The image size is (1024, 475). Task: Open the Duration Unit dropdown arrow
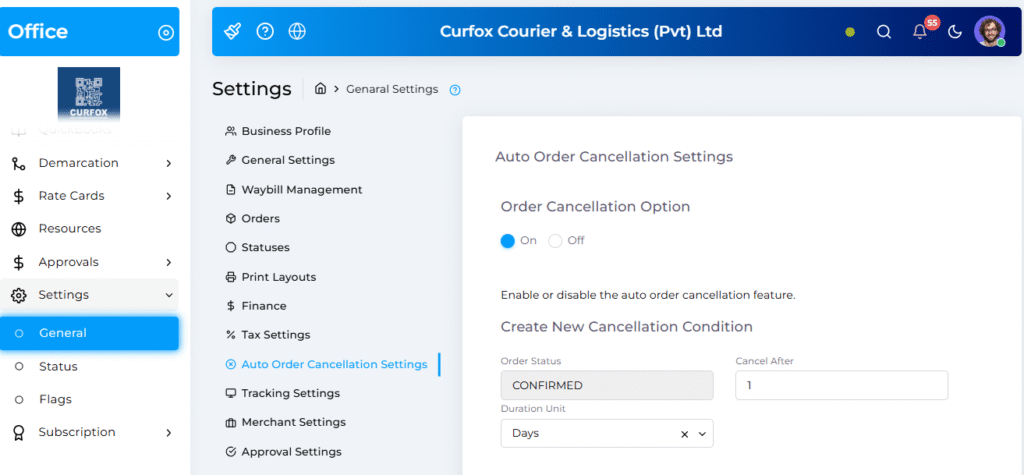[x=702, y=434]
